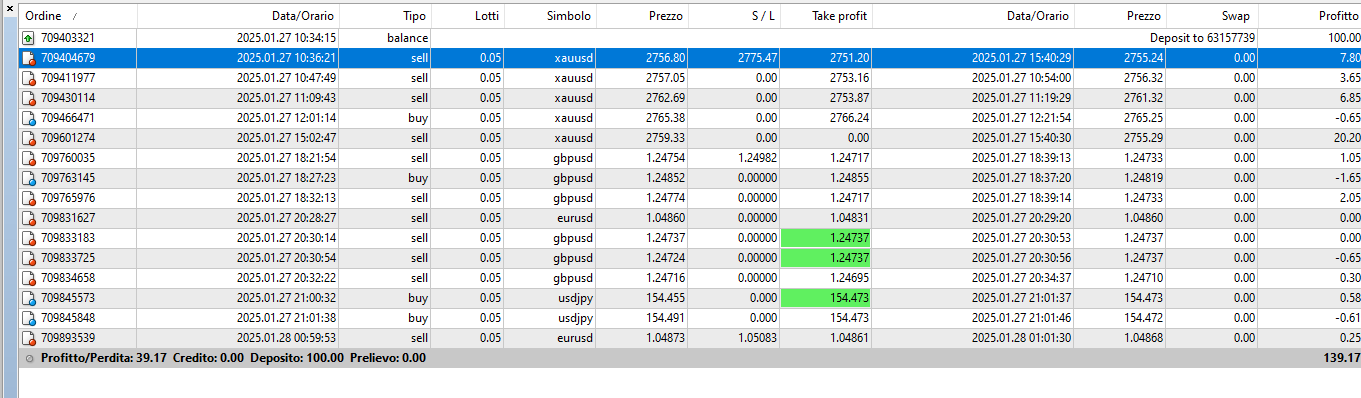Sort by Prezzo header next to Swap
This screenshot has width=1361, height=398.
[1120, 17]
